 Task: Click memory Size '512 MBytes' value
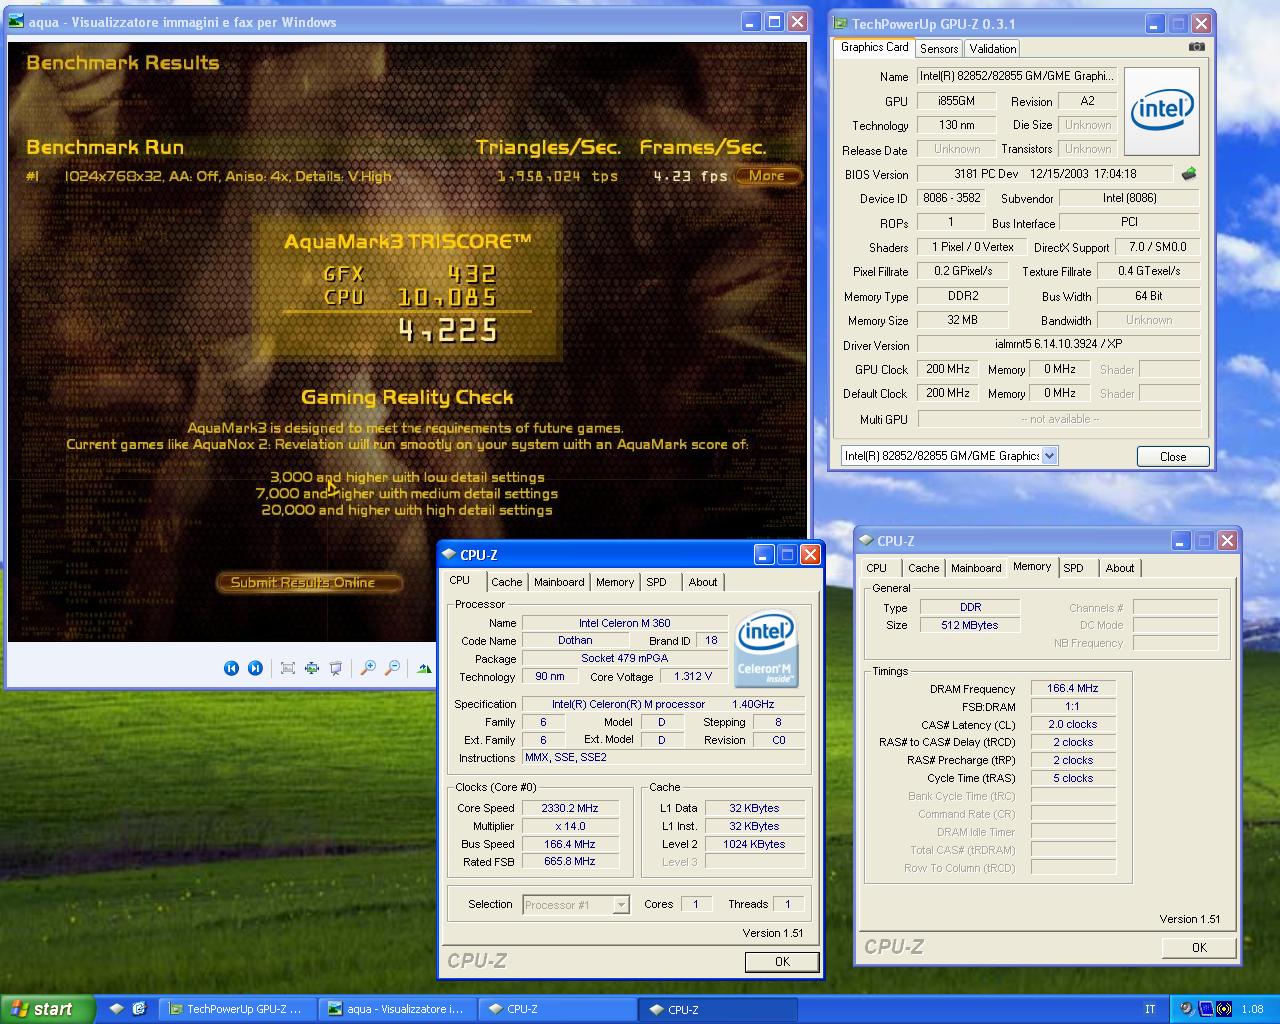click(x=970, y=625)
